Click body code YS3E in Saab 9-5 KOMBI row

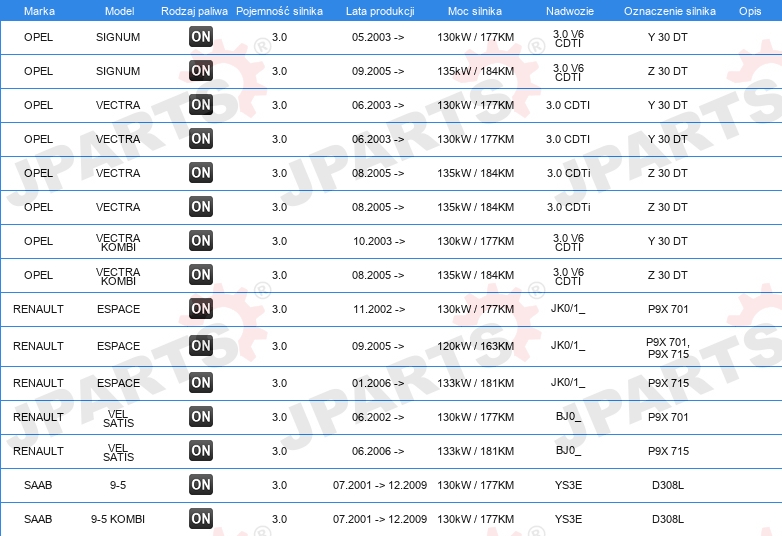(x=568, y=519)
